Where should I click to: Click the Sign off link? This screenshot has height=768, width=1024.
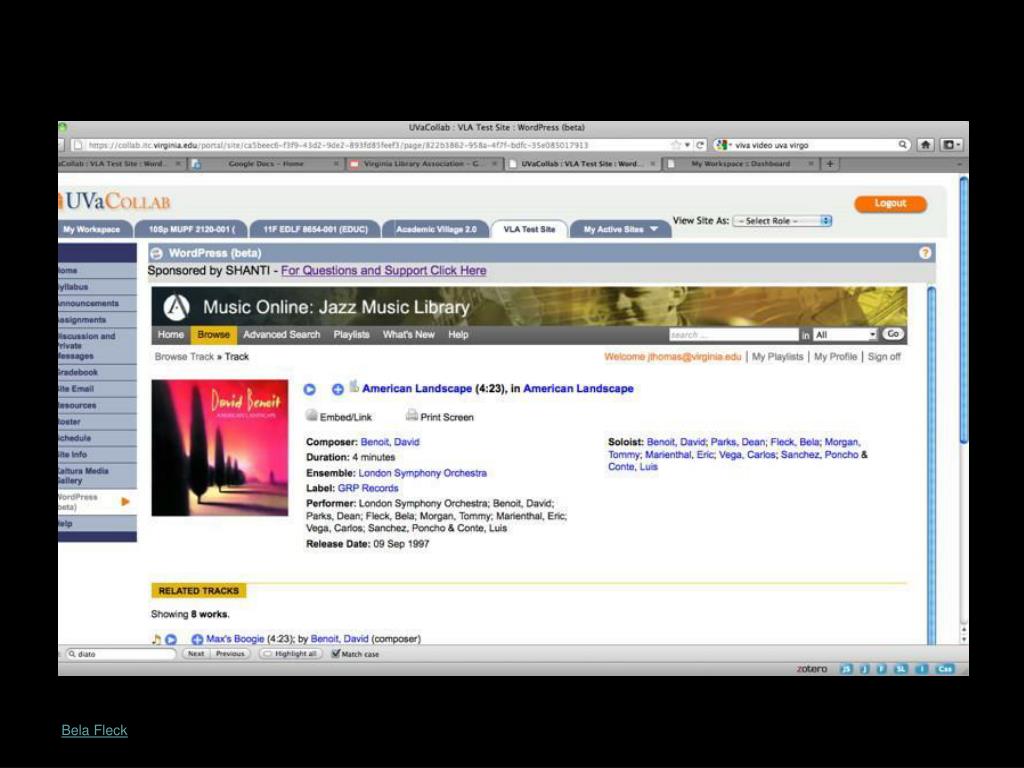pos(884,357)
